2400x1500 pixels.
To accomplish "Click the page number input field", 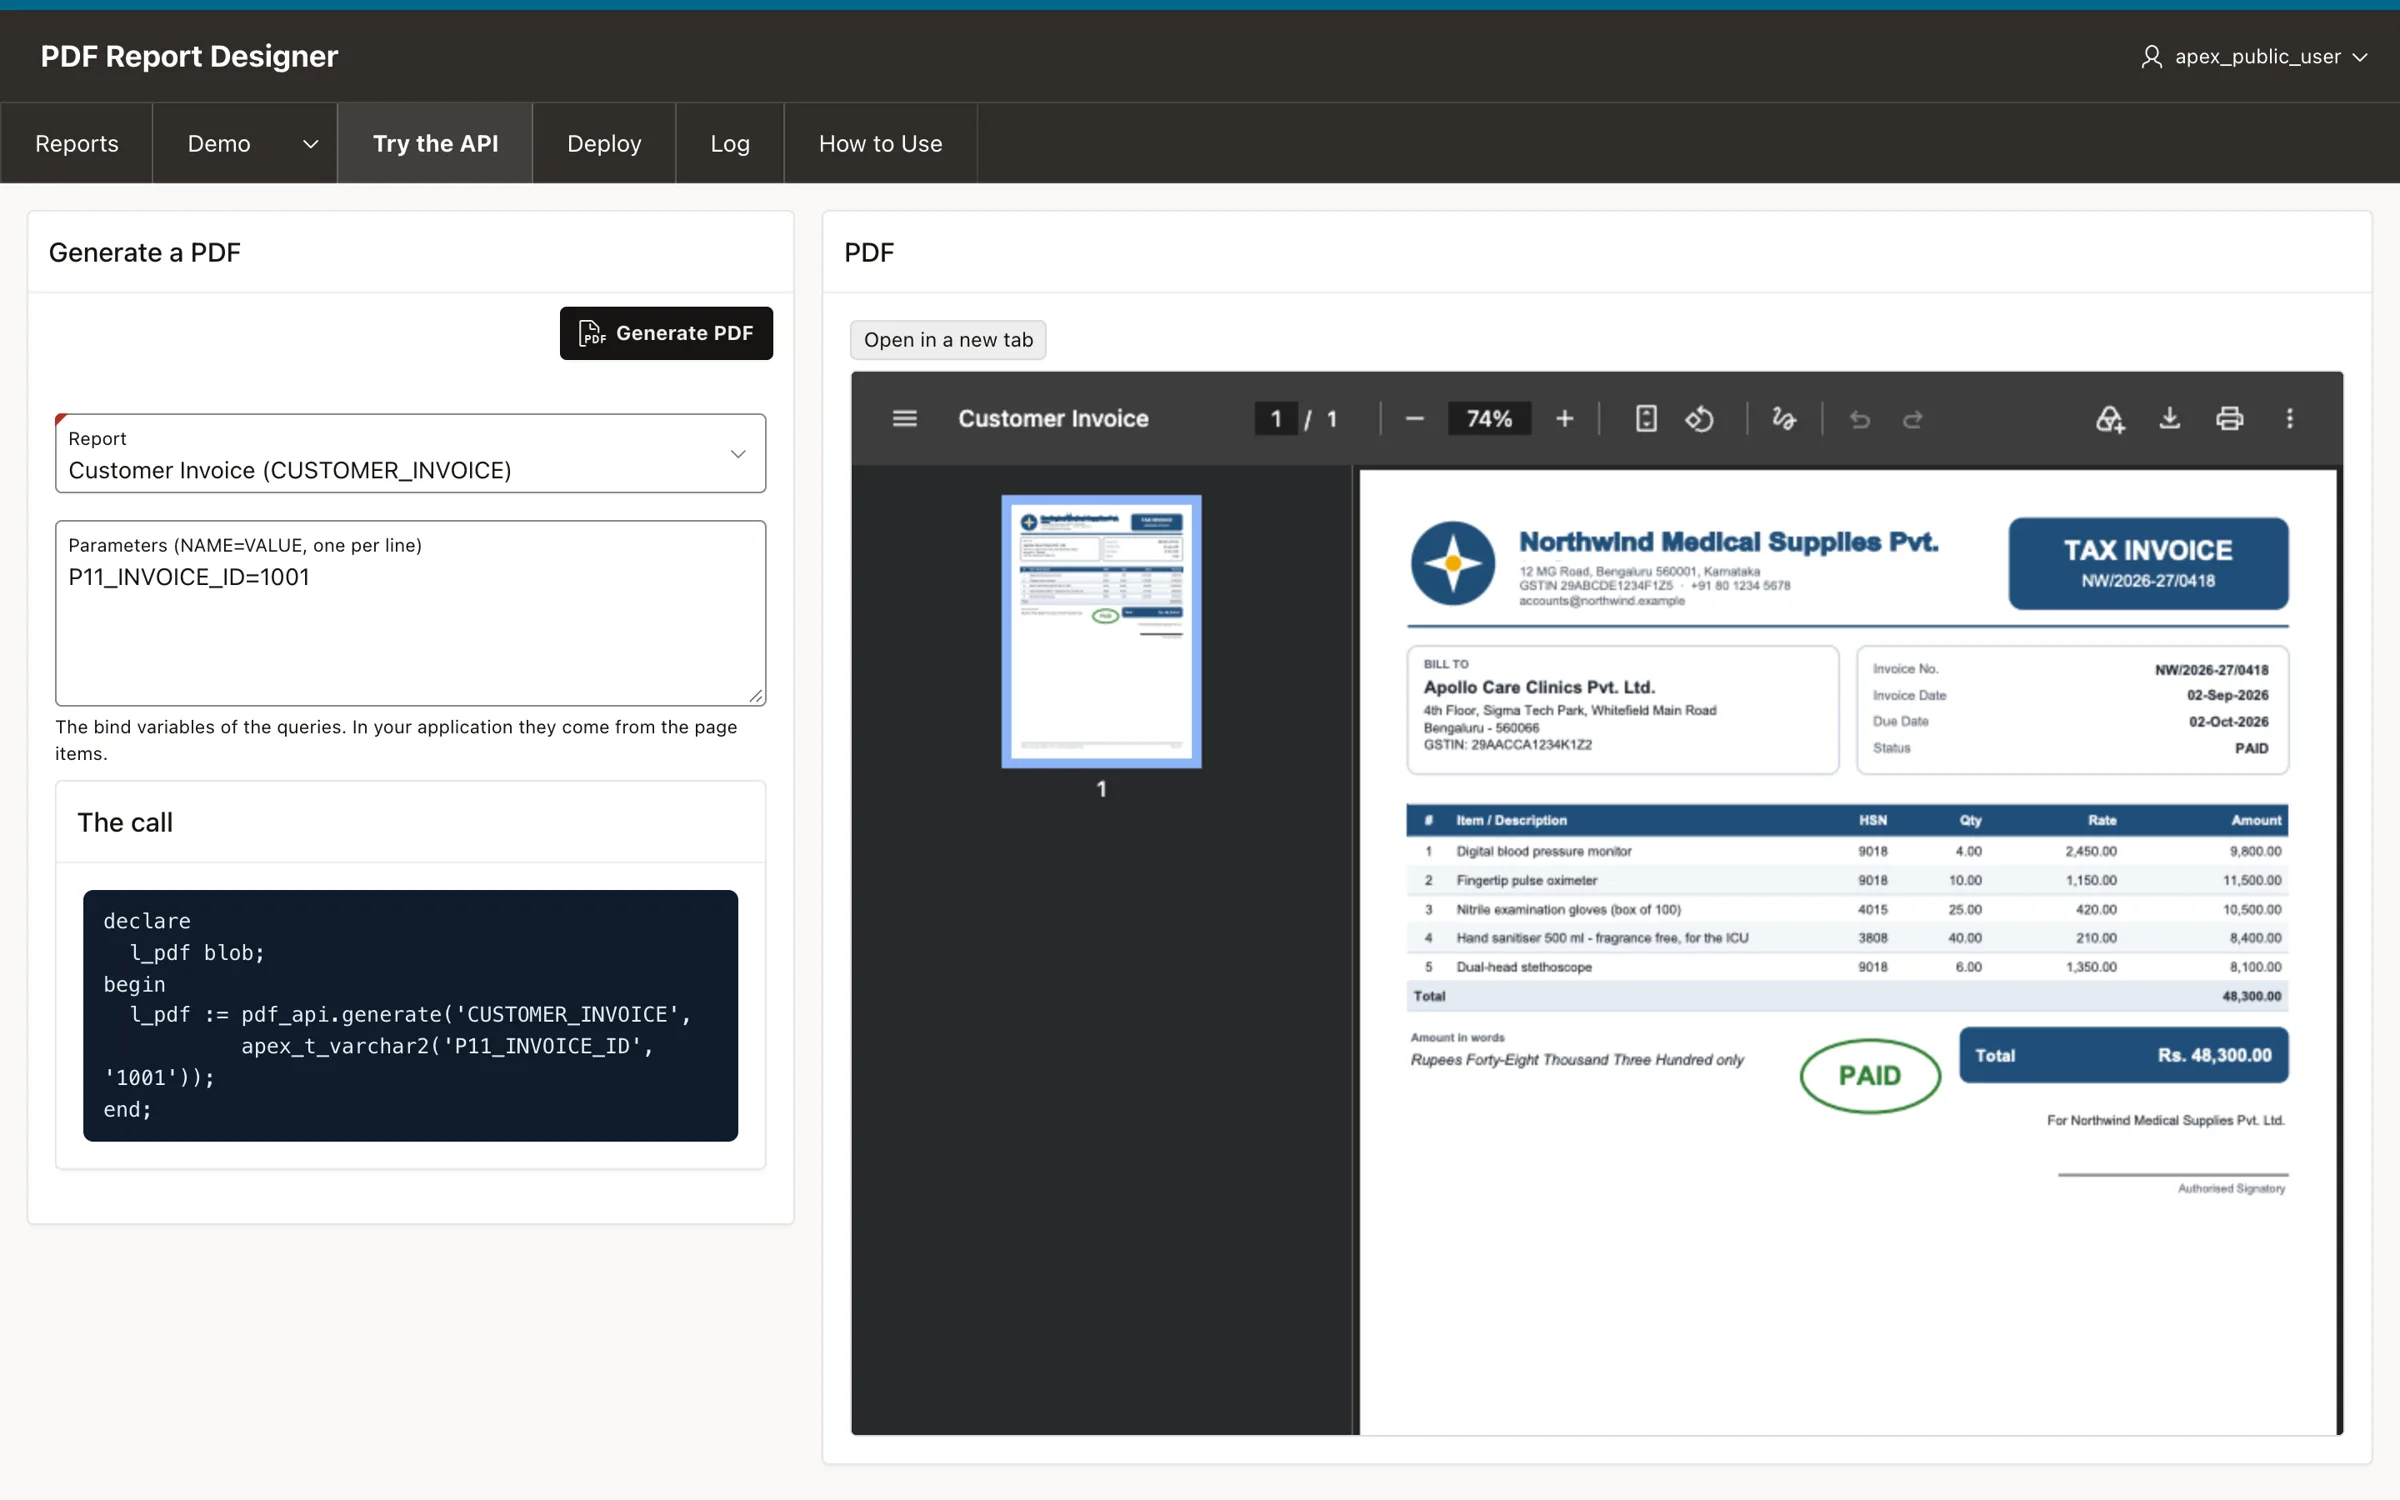I will click(x=1276, y=418).
